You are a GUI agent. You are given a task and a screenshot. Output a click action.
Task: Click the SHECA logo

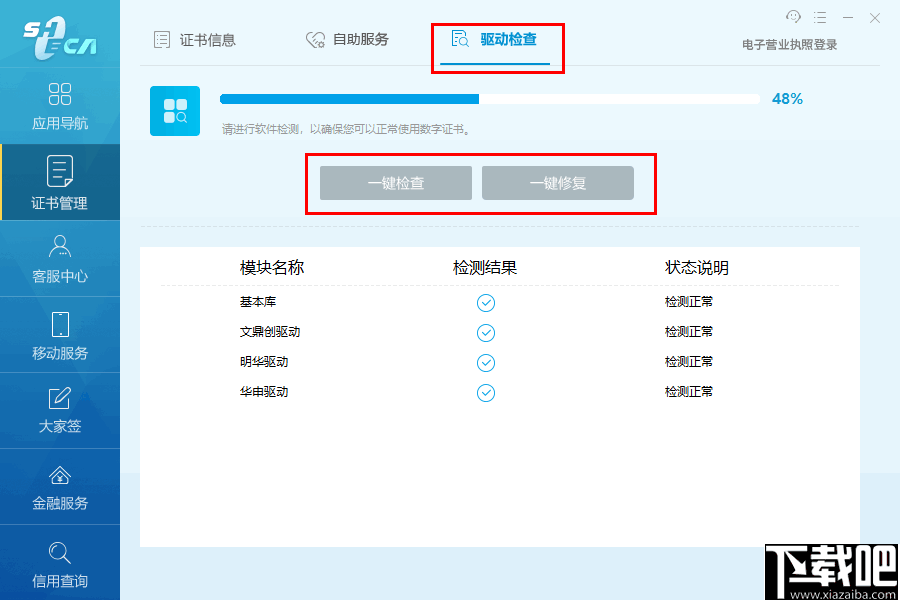pyautogui.click(x=60, y=38)
